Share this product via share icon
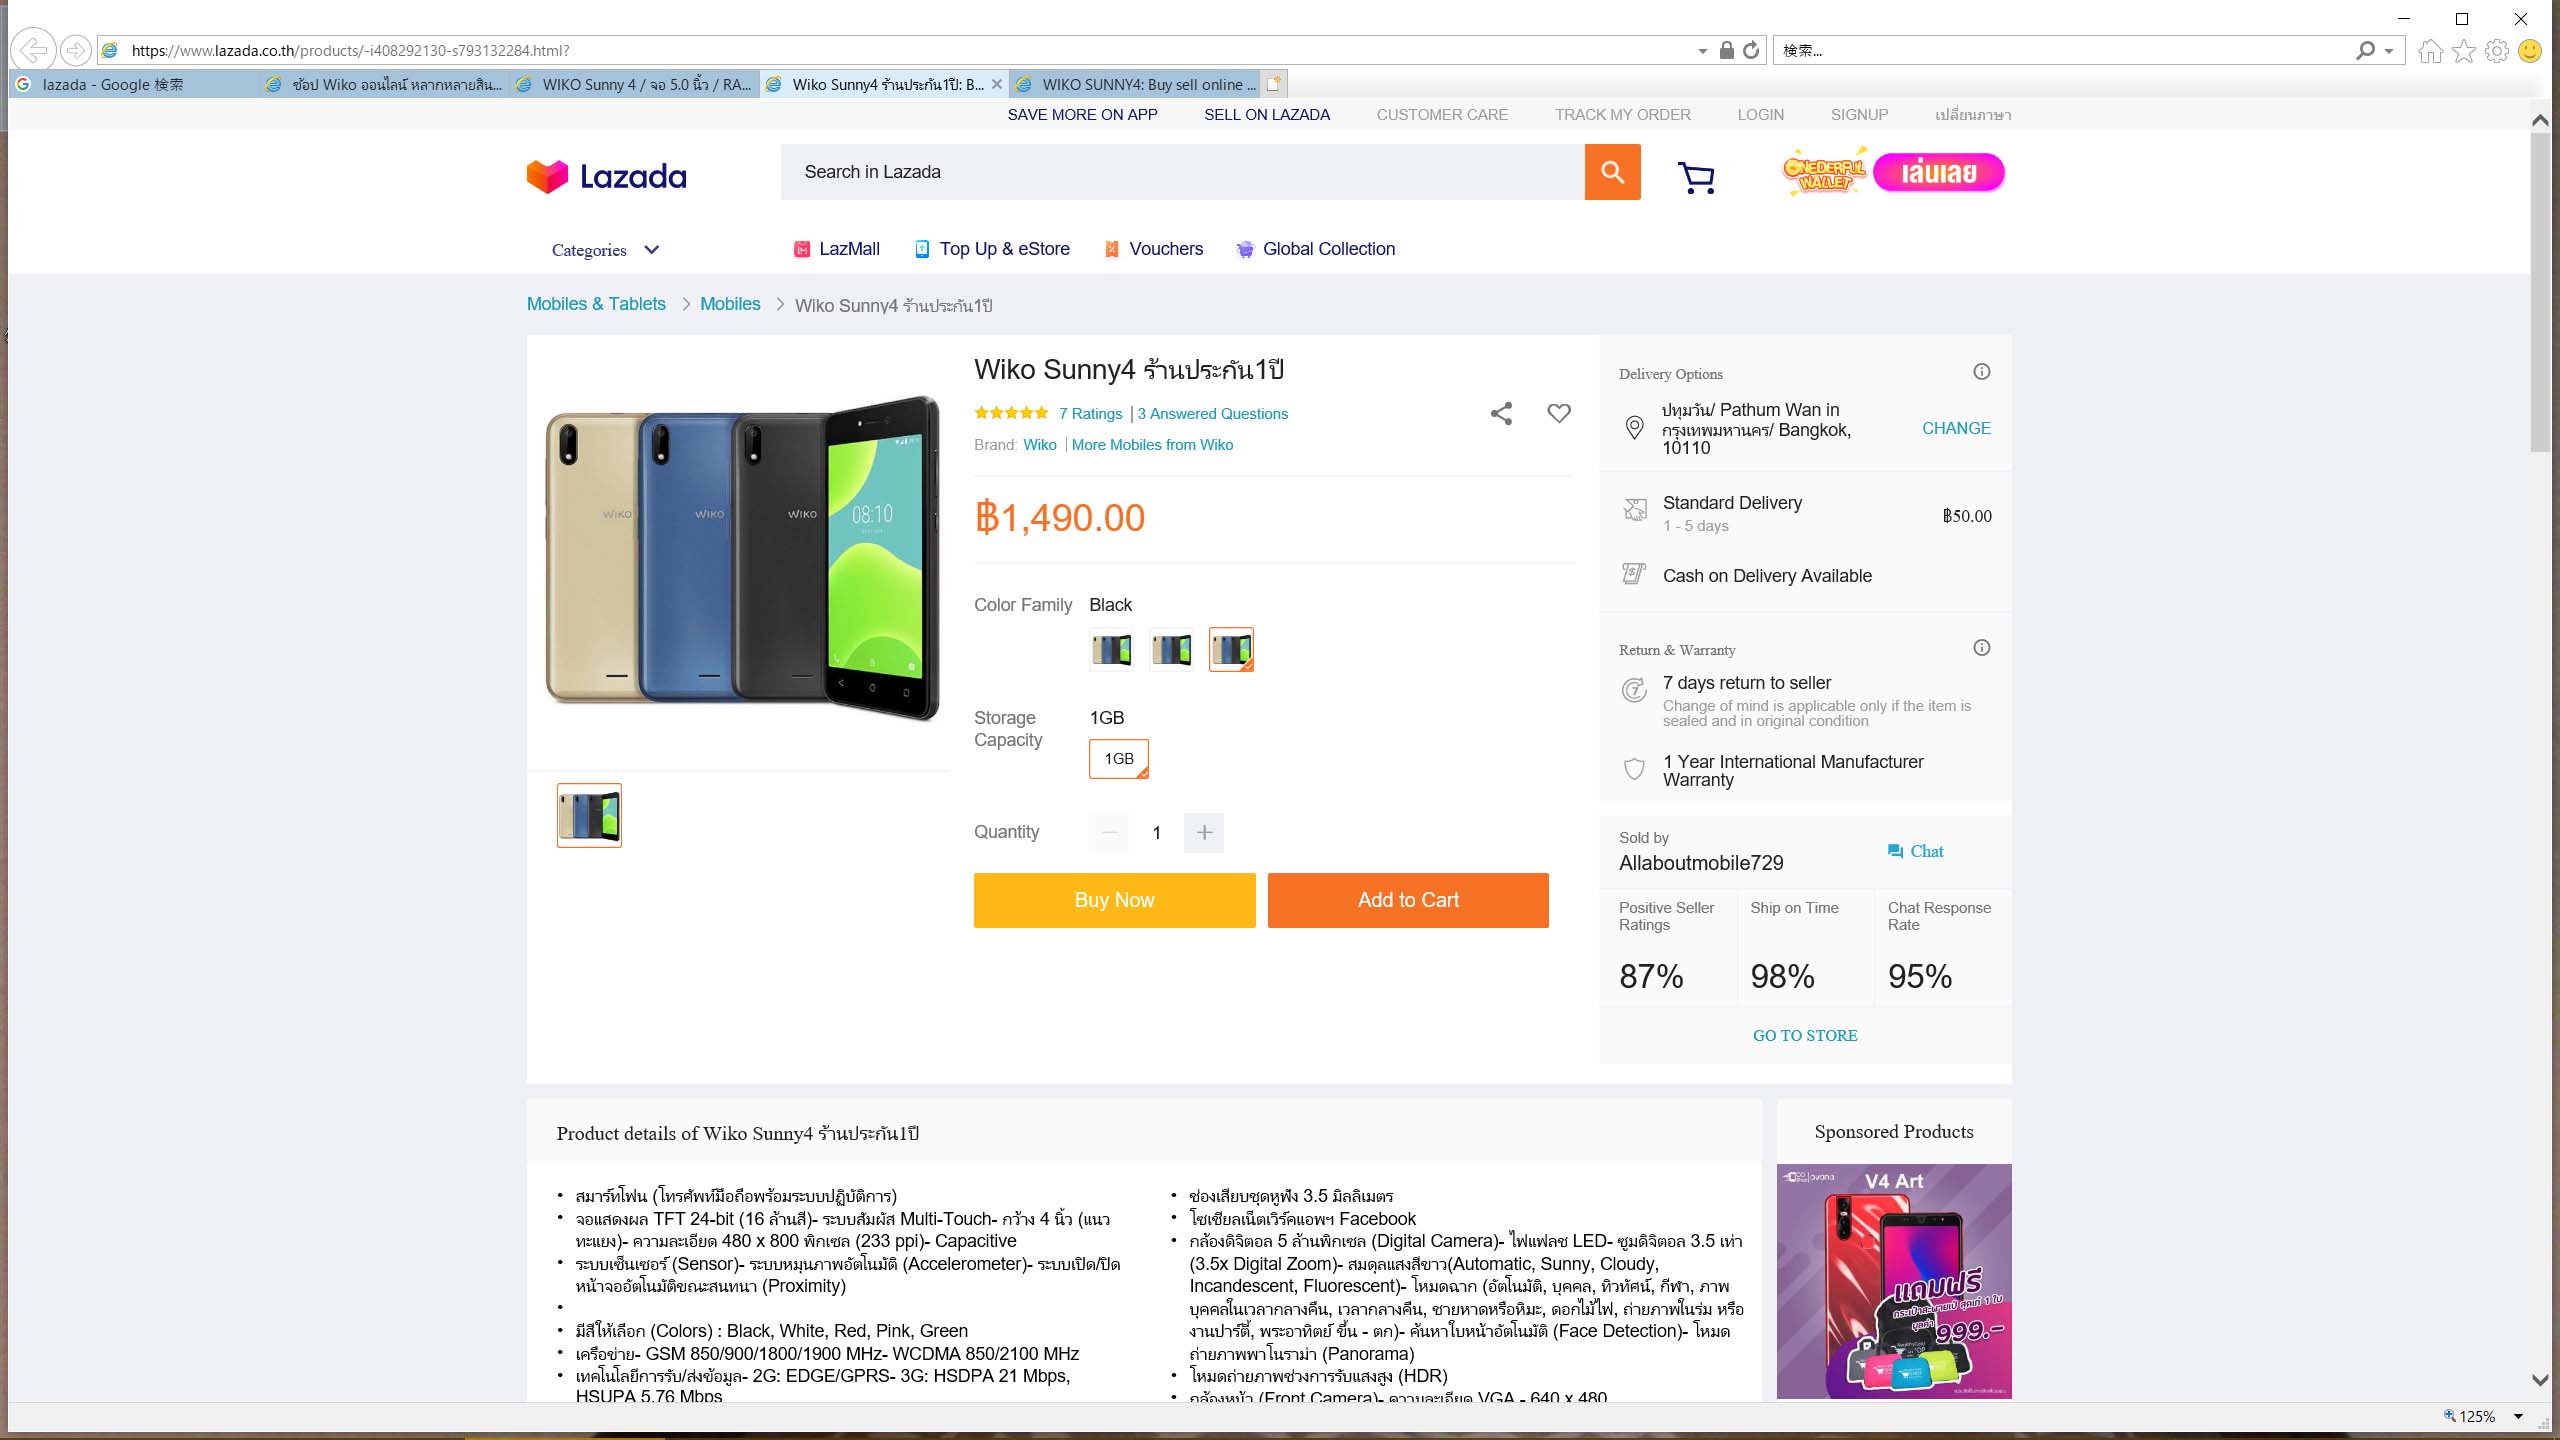 [x=1501, y=413]
